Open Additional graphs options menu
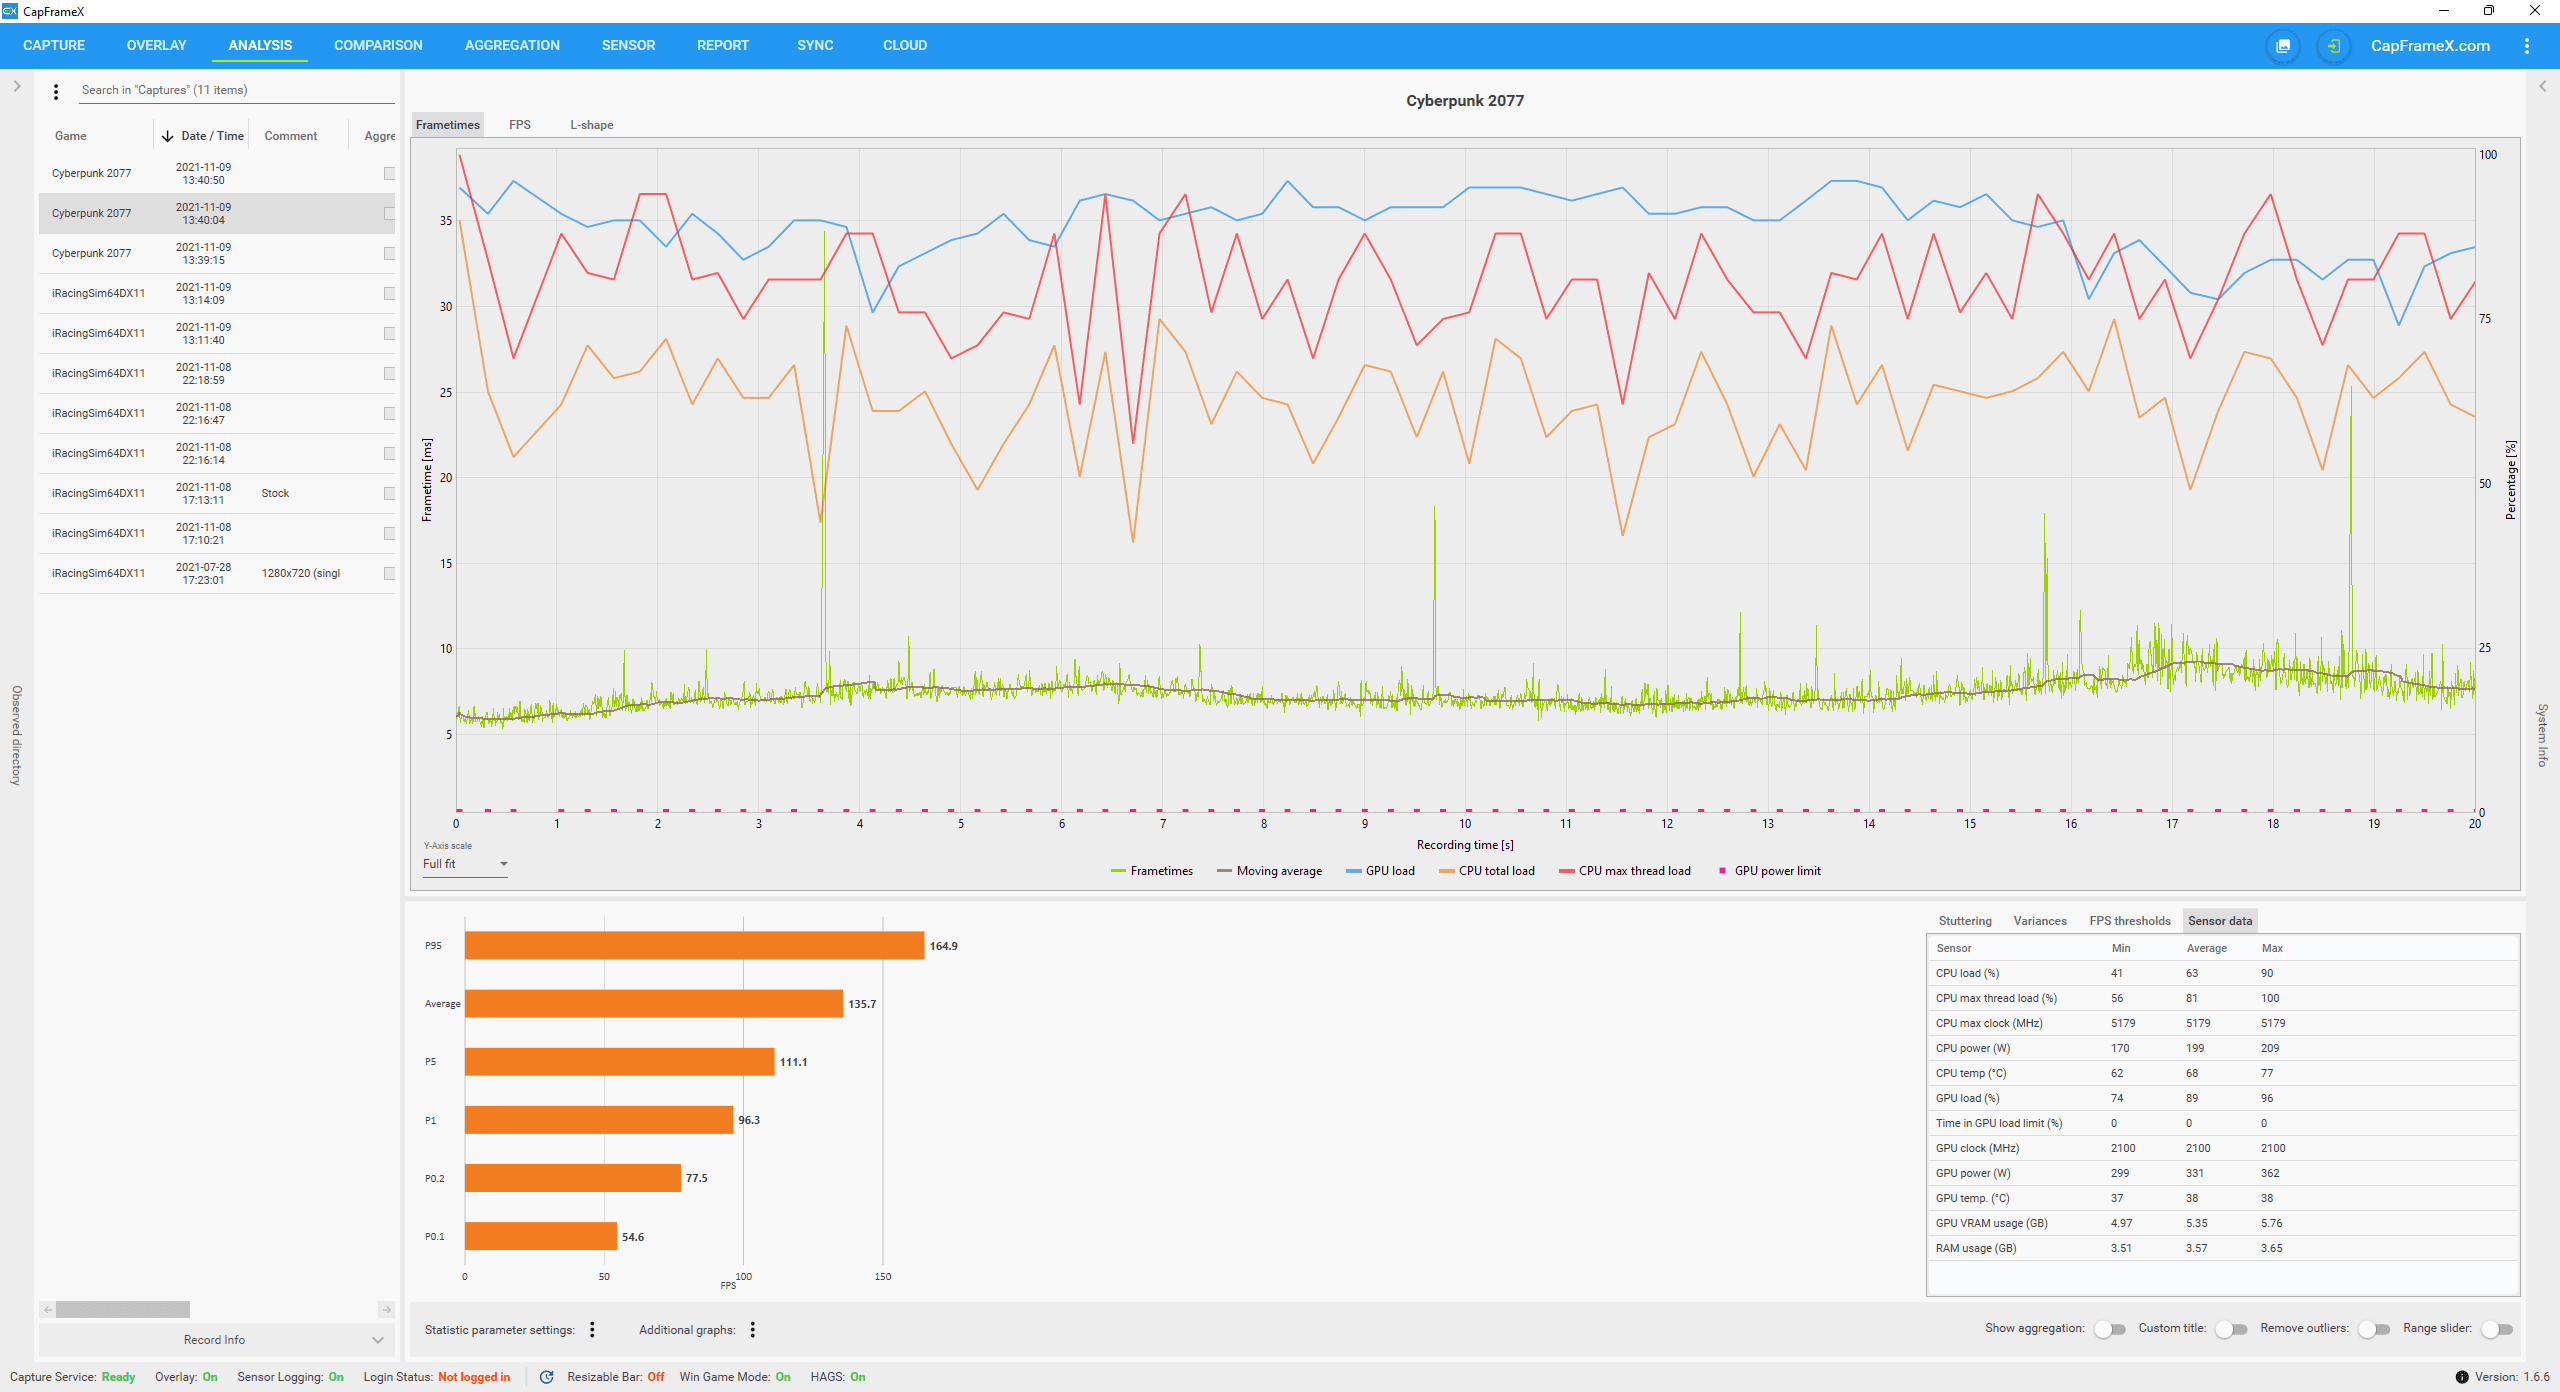Screen dimensions: 2560x1392 coord(753,1329)
